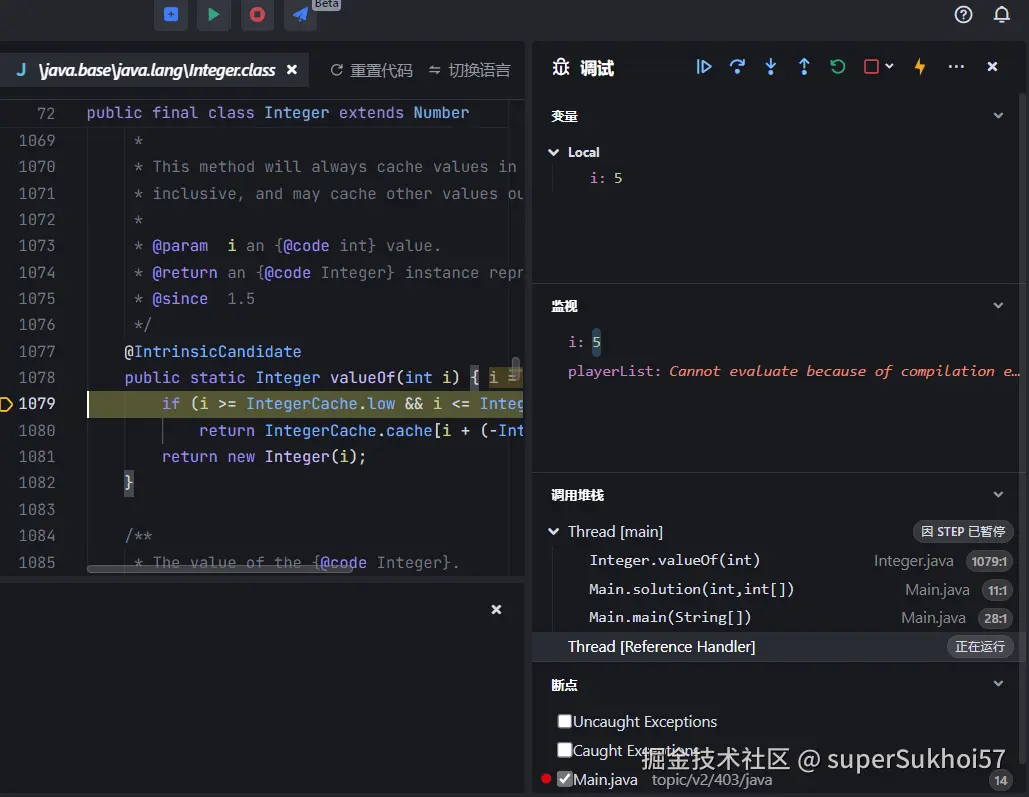Image resolution: width=1029 pixels, height=797 pixels.
Task: Click the 1079:1 line badge
Action: point(989,561)
